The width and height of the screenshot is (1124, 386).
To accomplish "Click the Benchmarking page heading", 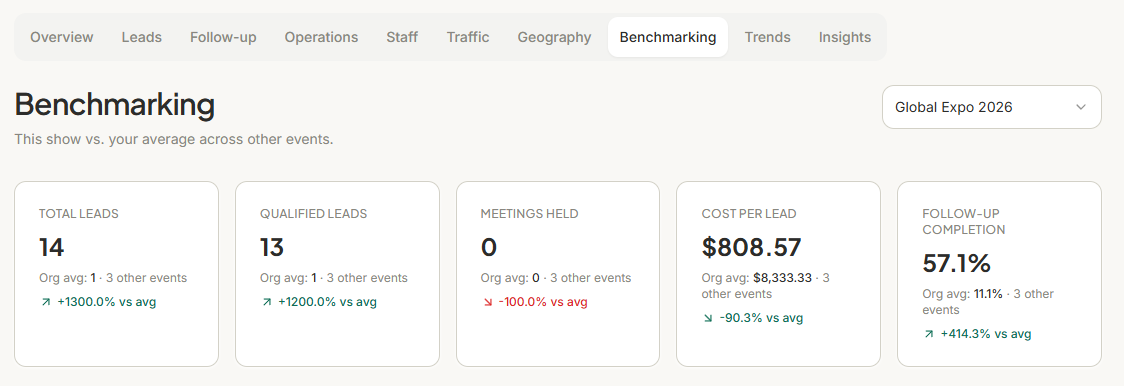I will coord(115,105).
